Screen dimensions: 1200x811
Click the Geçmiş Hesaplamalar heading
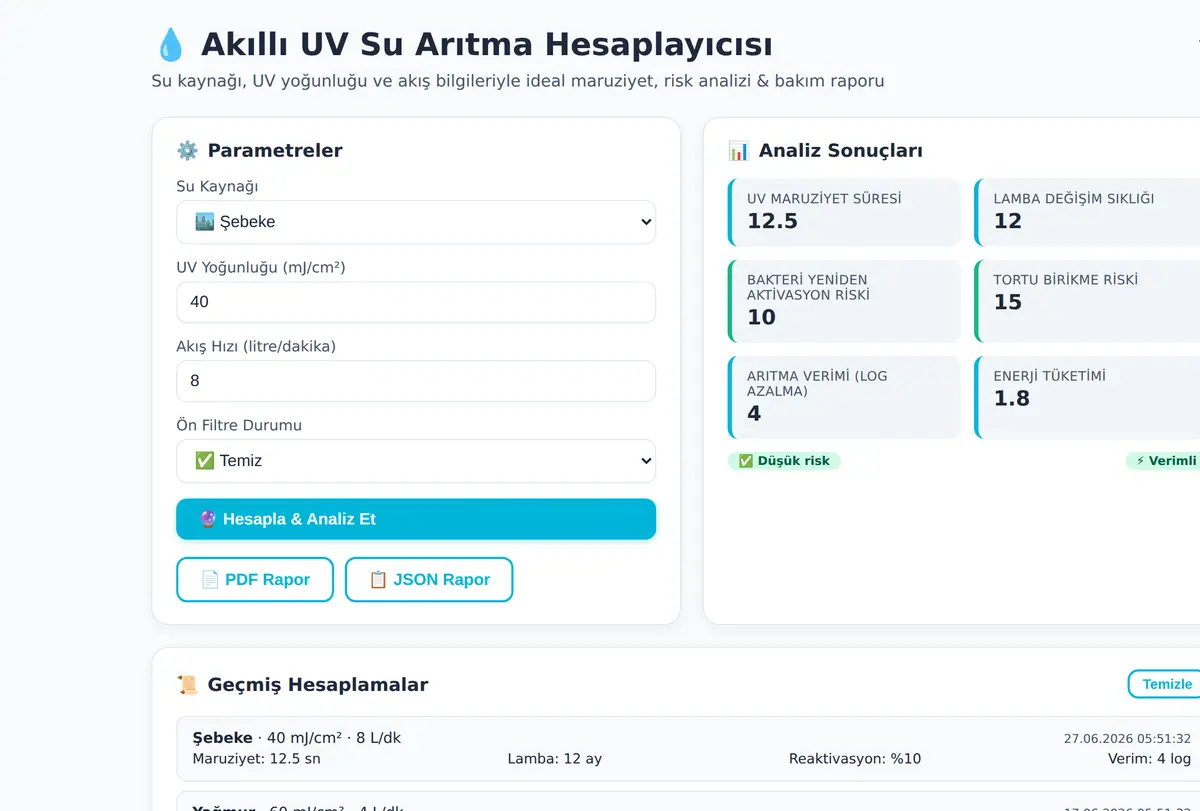click(318, 685)
